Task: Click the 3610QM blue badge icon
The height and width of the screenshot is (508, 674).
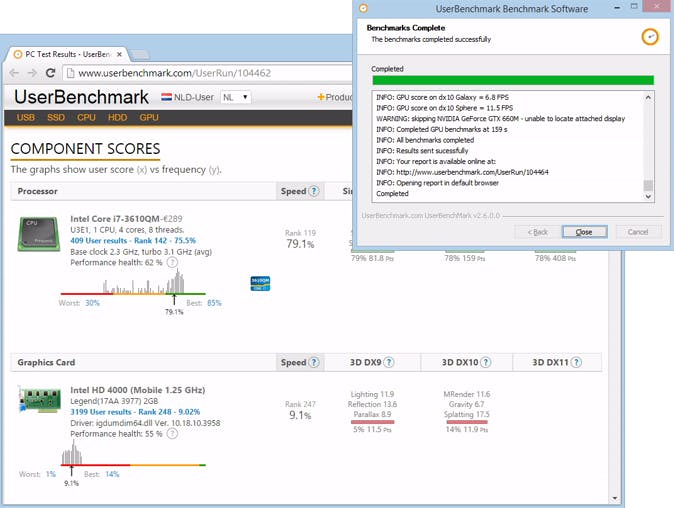Action: pyautogui.click(x=260, y=284)
